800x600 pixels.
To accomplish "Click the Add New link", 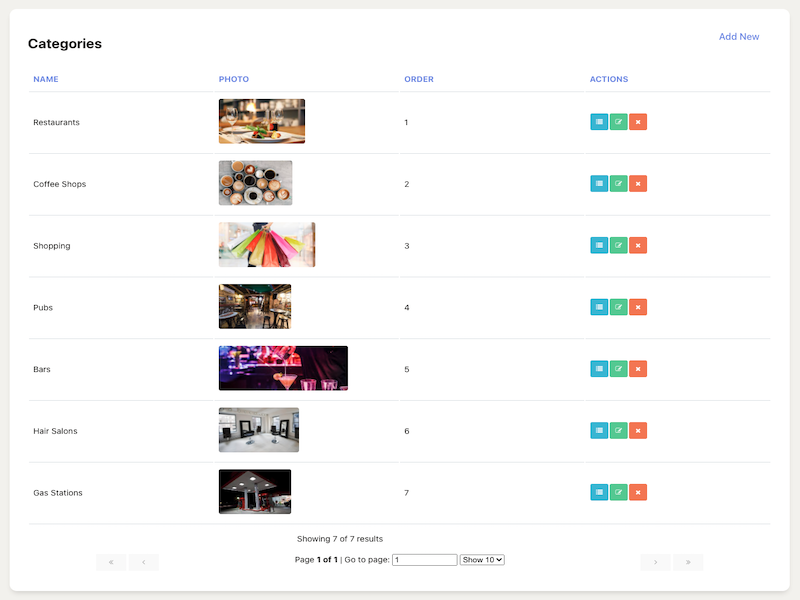I will point(739,37).
